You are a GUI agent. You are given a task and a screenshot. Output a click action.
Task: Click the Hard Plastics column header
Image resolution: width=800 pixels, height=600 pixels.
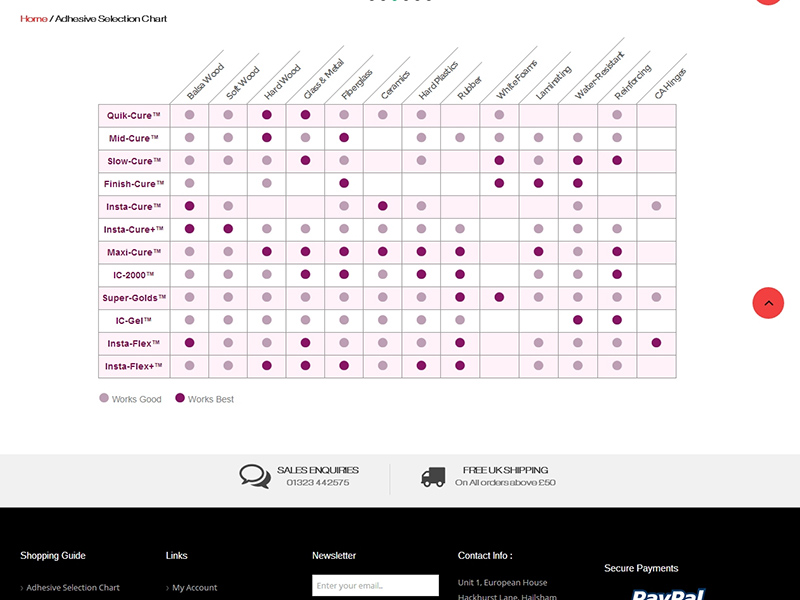pyautogui.click(x=438, y=80)
